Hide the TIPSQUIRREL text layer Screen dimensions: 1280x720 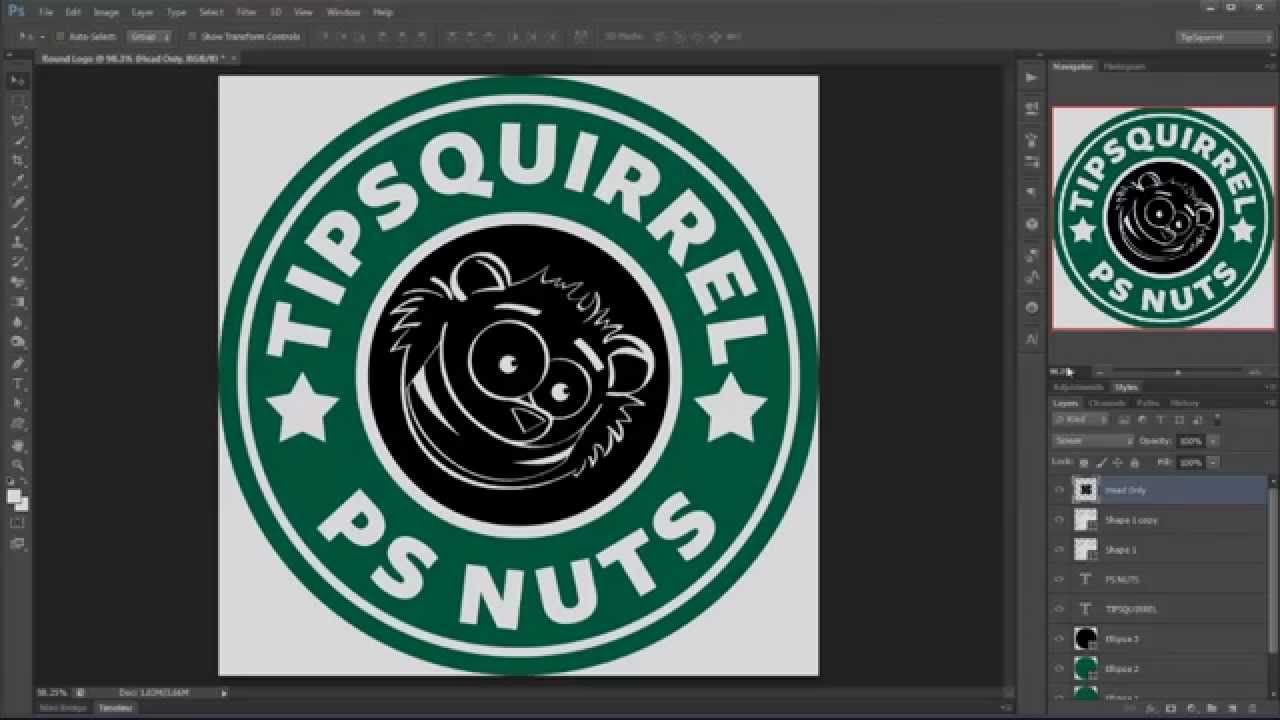[1060, 609]
